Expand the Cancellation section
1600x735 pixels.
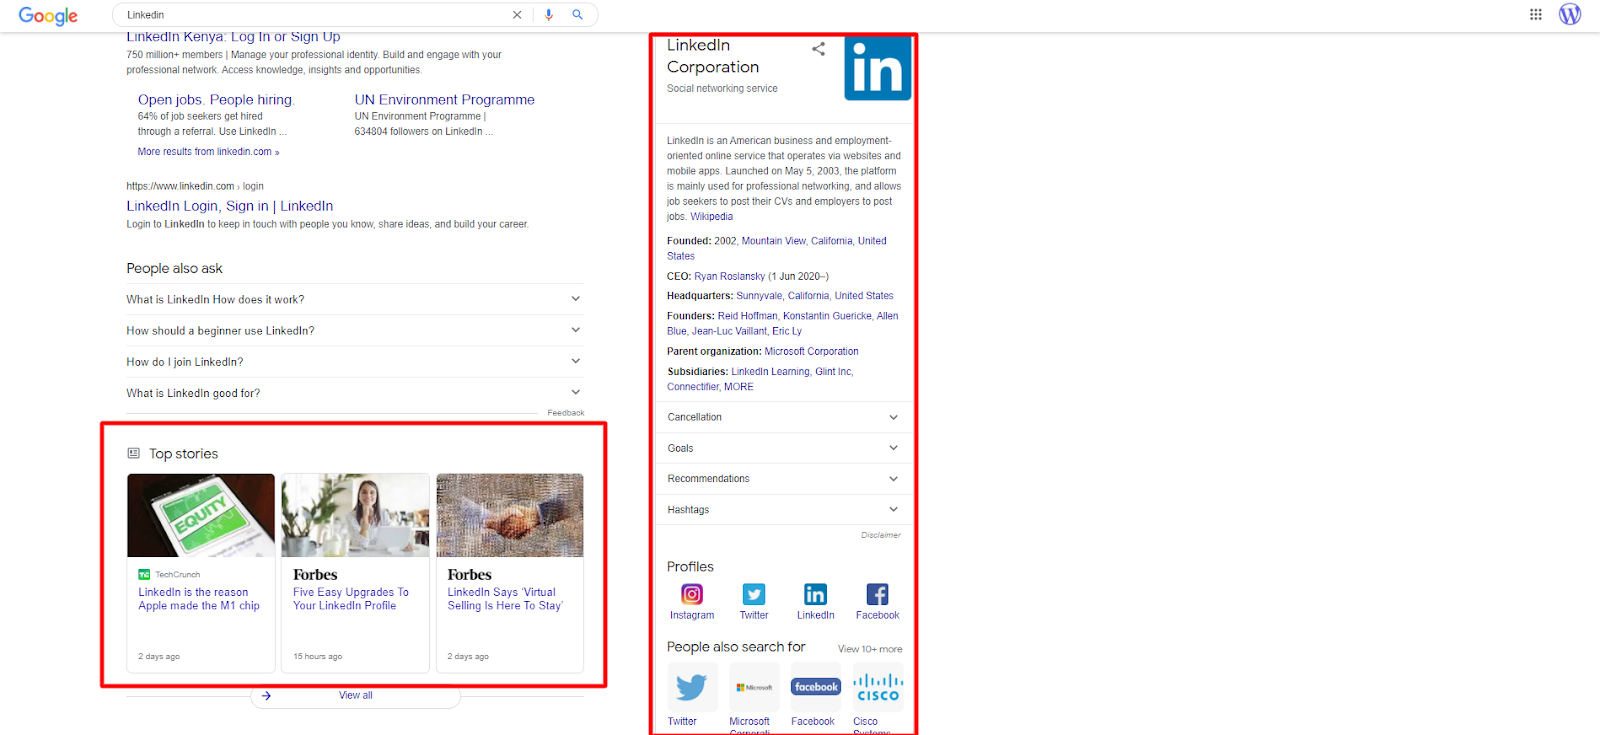(x=783, y=417)
